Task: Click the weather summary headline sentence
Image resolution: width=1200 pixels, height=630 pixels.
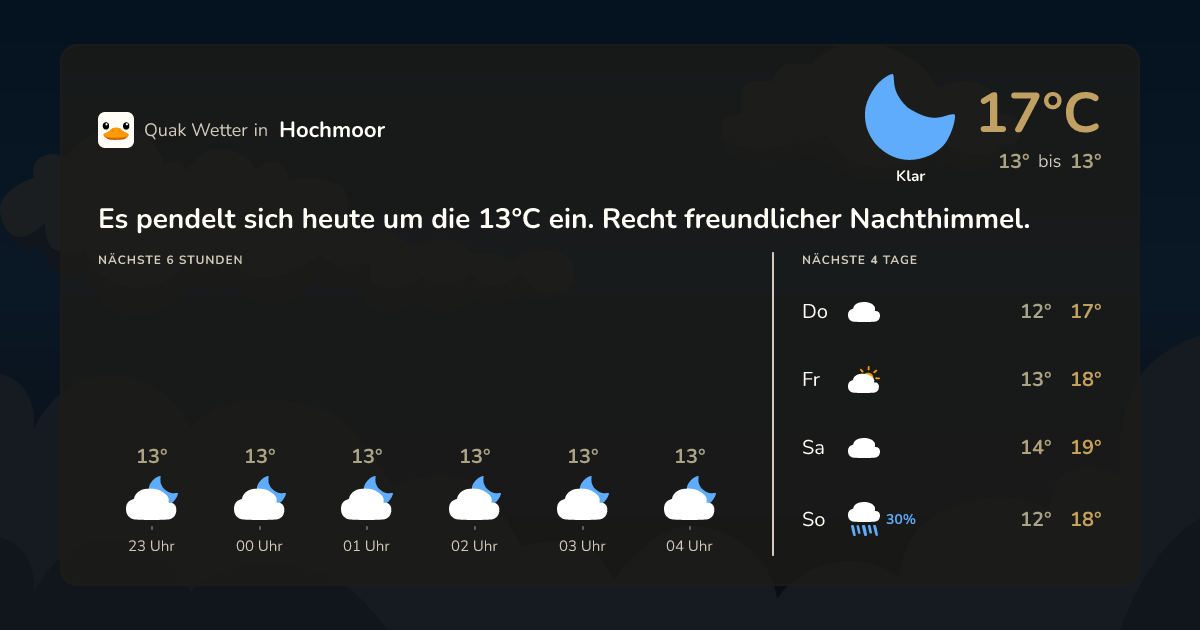Action: pos(564,218)
